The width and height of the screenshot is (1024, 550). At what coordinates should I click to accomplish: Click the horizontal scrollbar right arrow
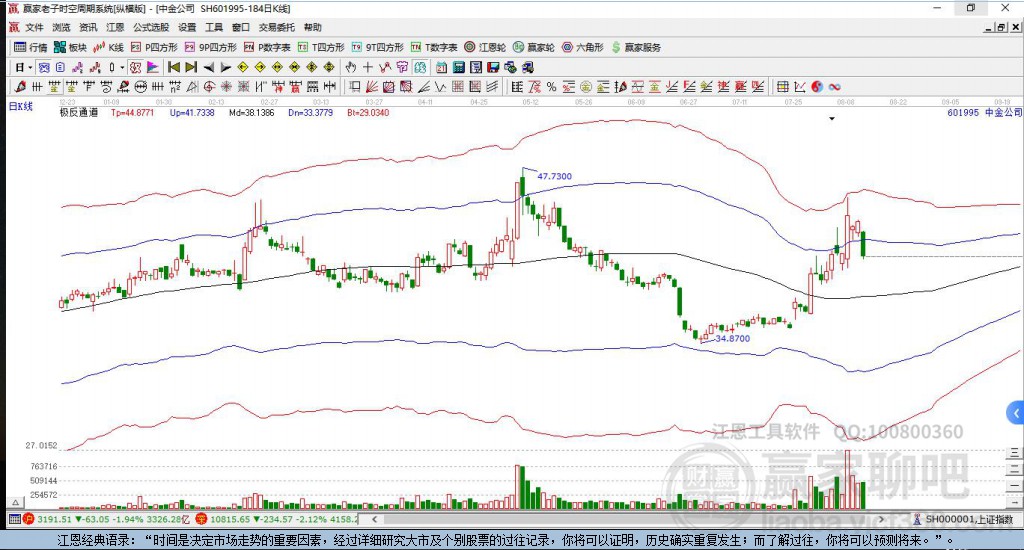click(882, 519)
